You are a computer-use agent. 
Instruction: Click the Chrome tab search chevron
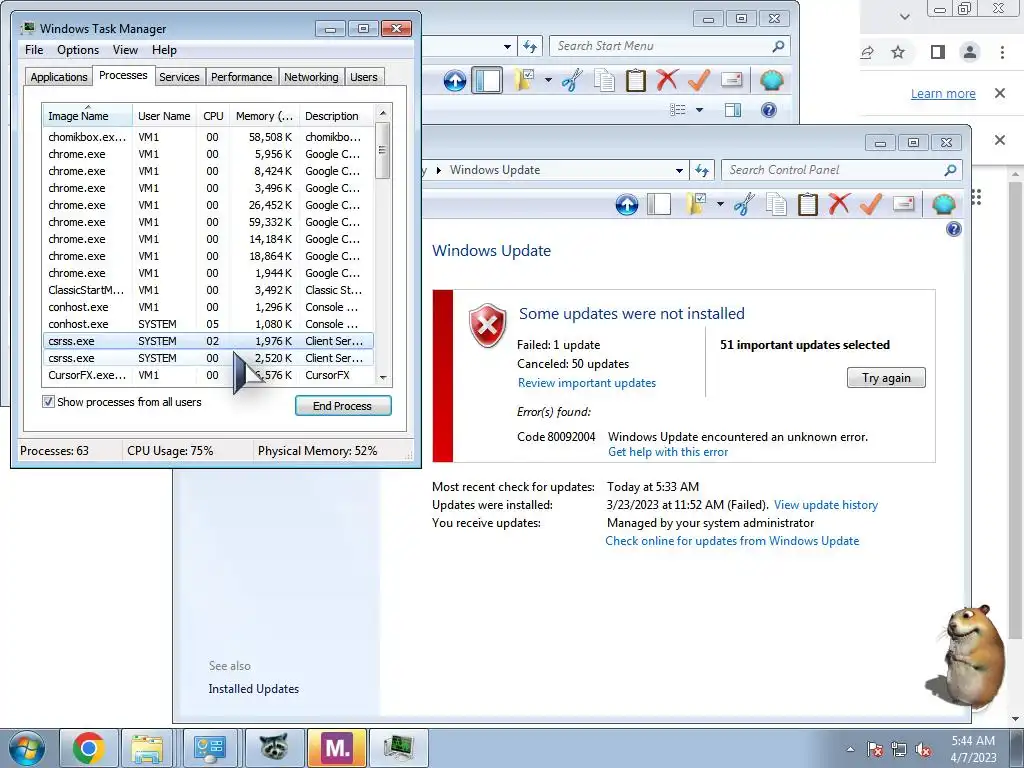tap(904, 17)
